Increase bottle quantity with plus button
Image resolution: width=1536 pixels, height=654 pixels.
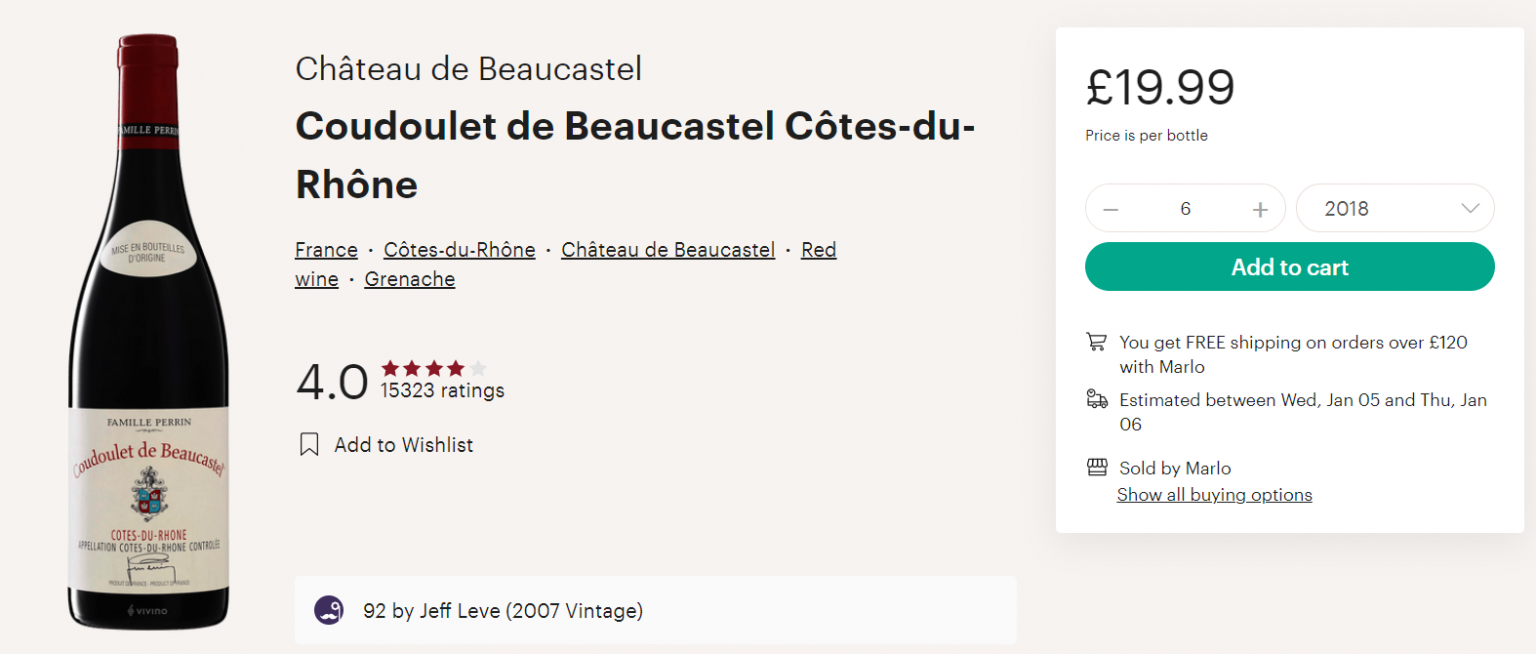1260,209
